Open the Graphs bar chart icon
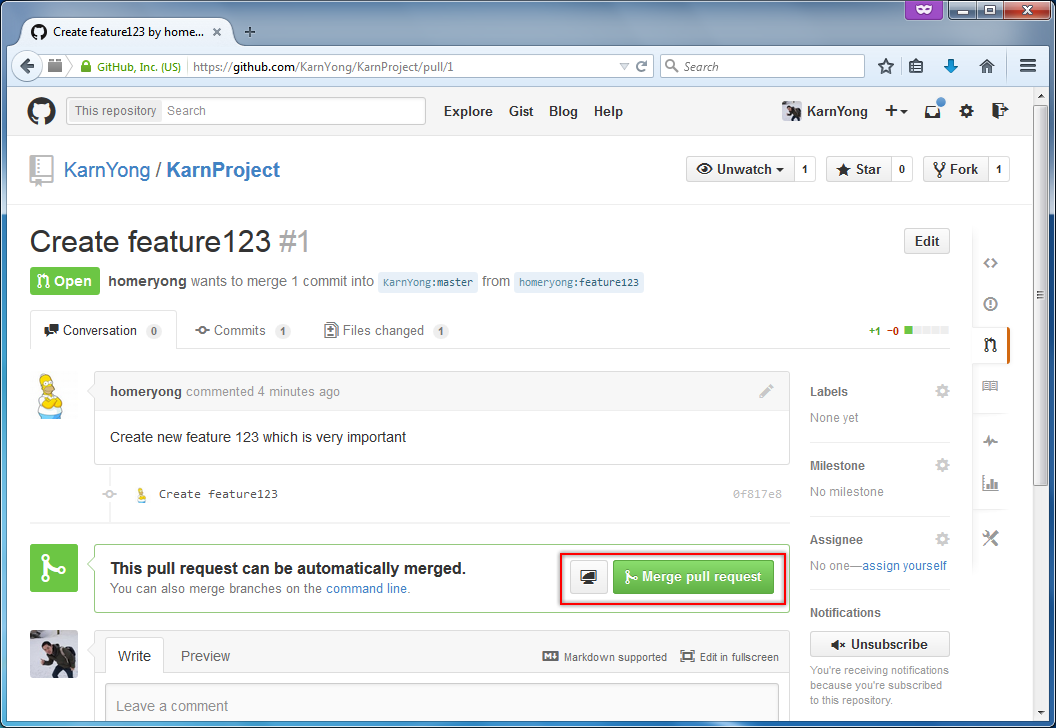 click(990, 484)
